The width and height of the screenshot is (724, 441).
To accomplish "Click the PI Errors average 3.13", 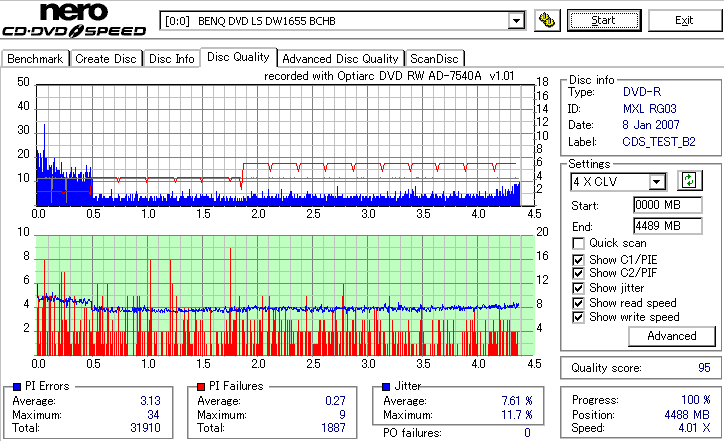I will [x=151, y=401].
